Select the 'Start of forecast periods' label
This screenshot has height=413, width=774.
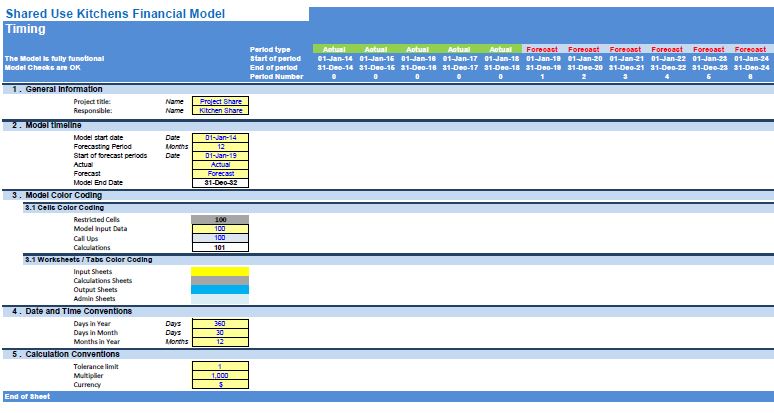click(111, 155)
